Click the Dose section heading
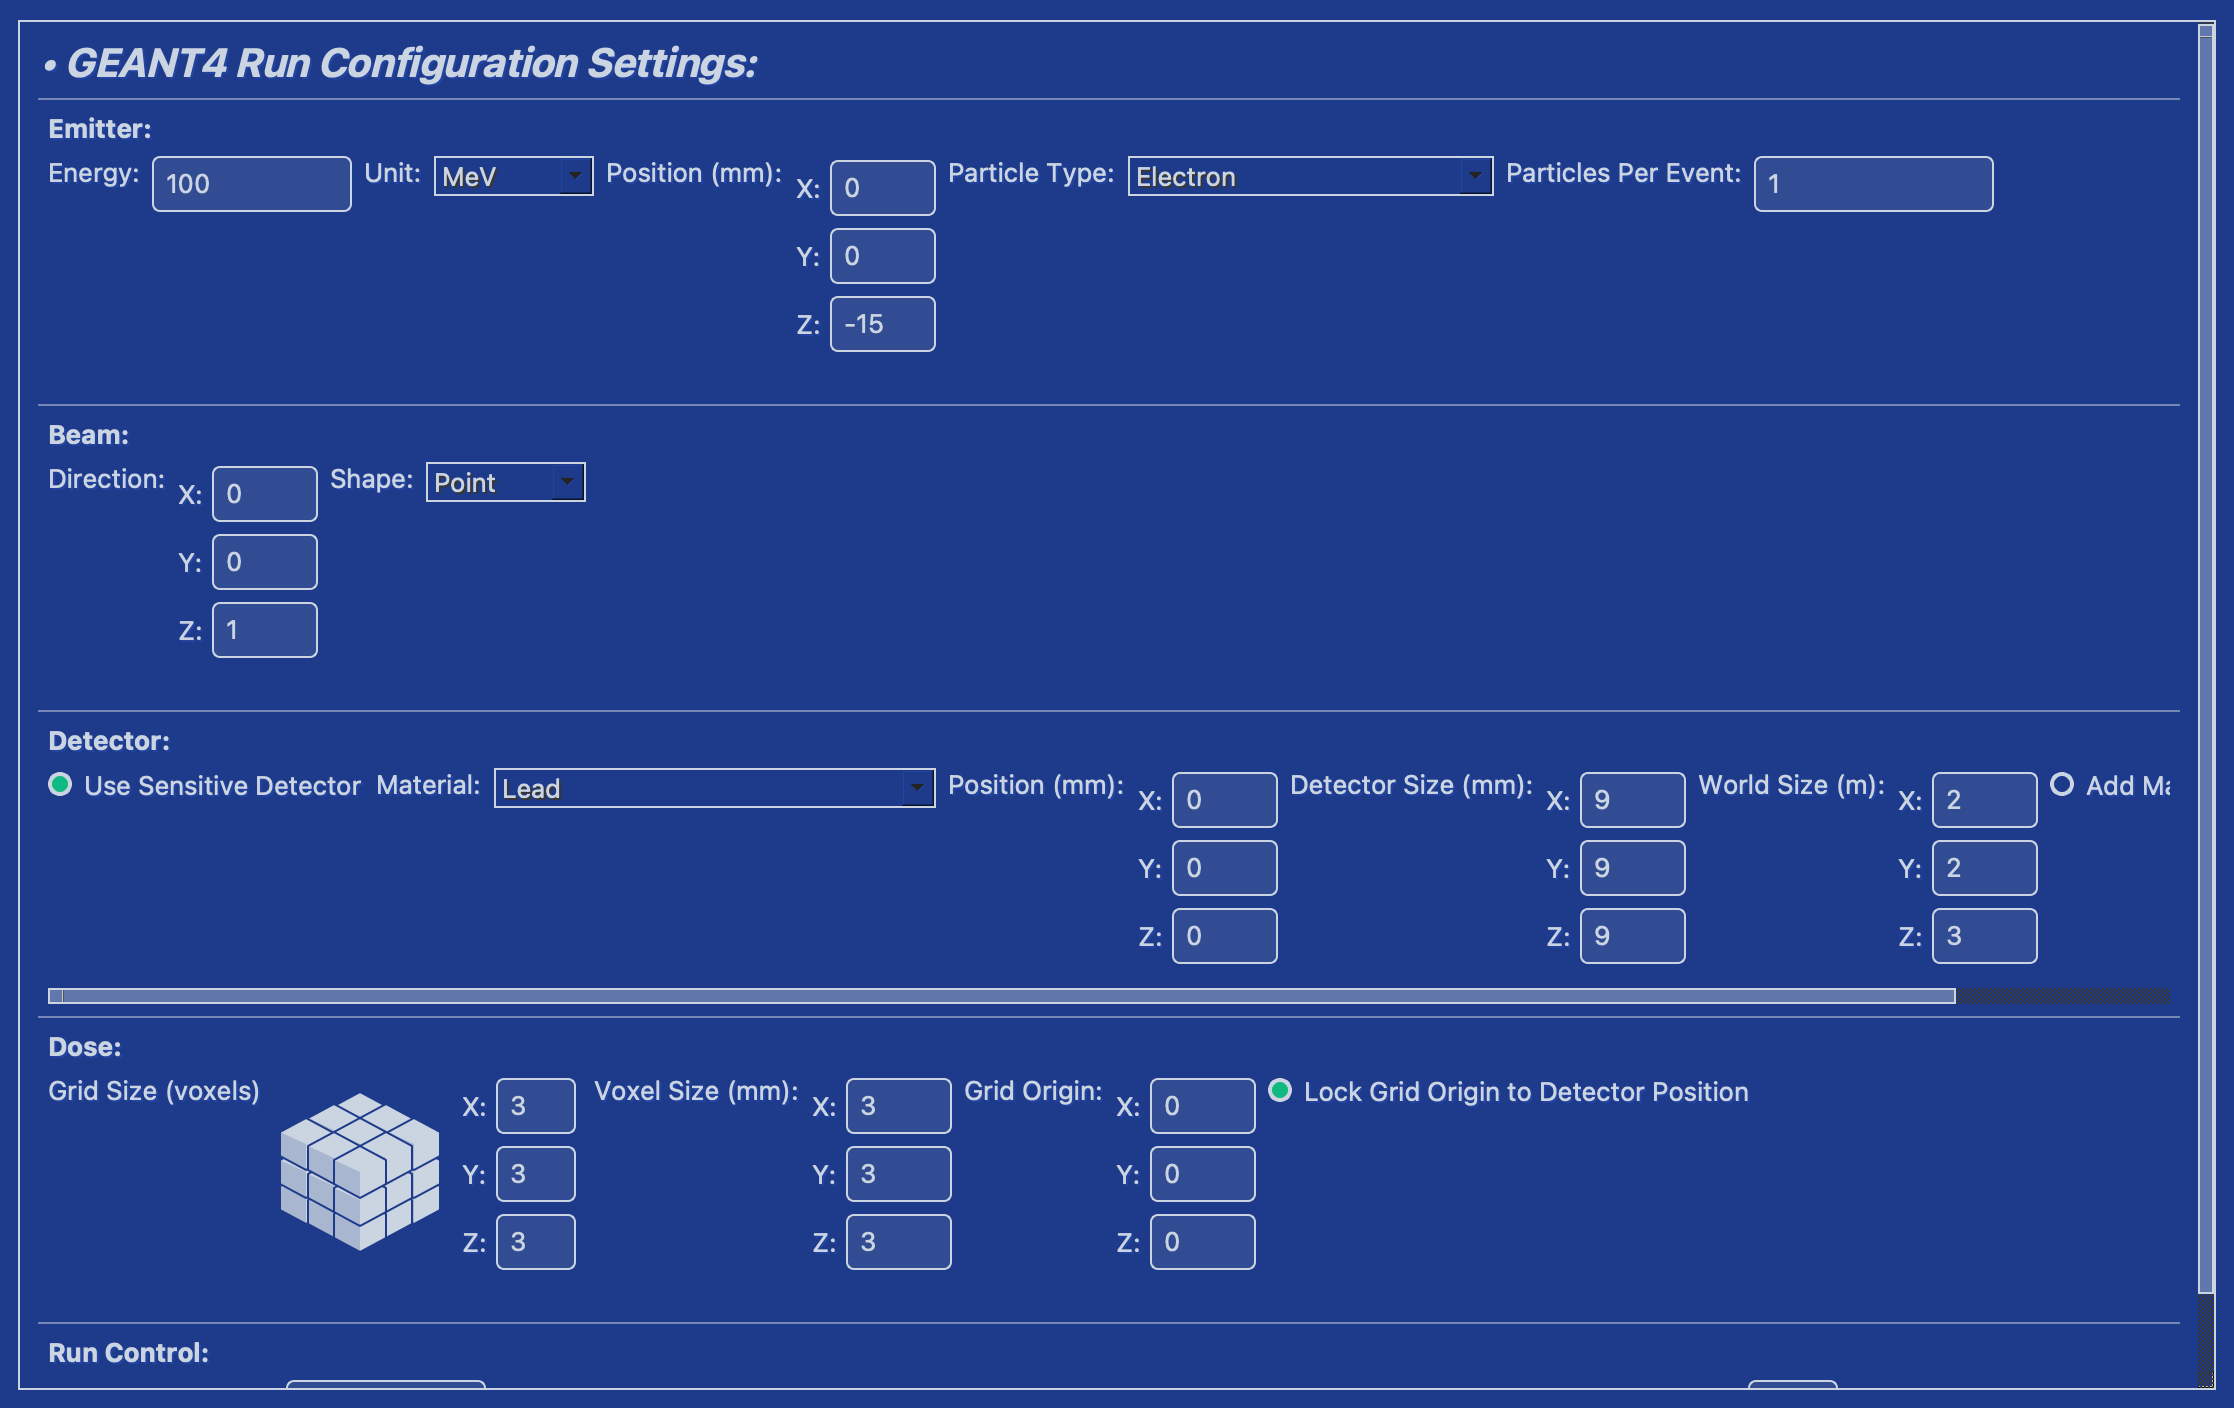Screen dimensions: 2234x1408 (85, 1047)
